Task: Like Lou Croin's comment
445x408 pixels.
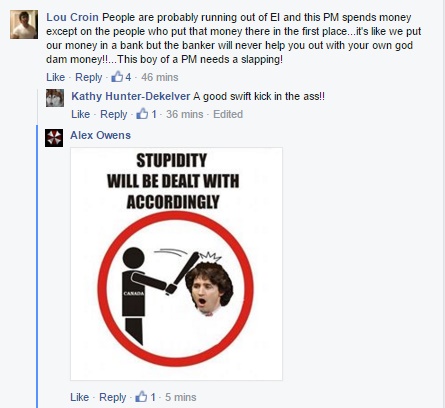Action: point(55,77)
